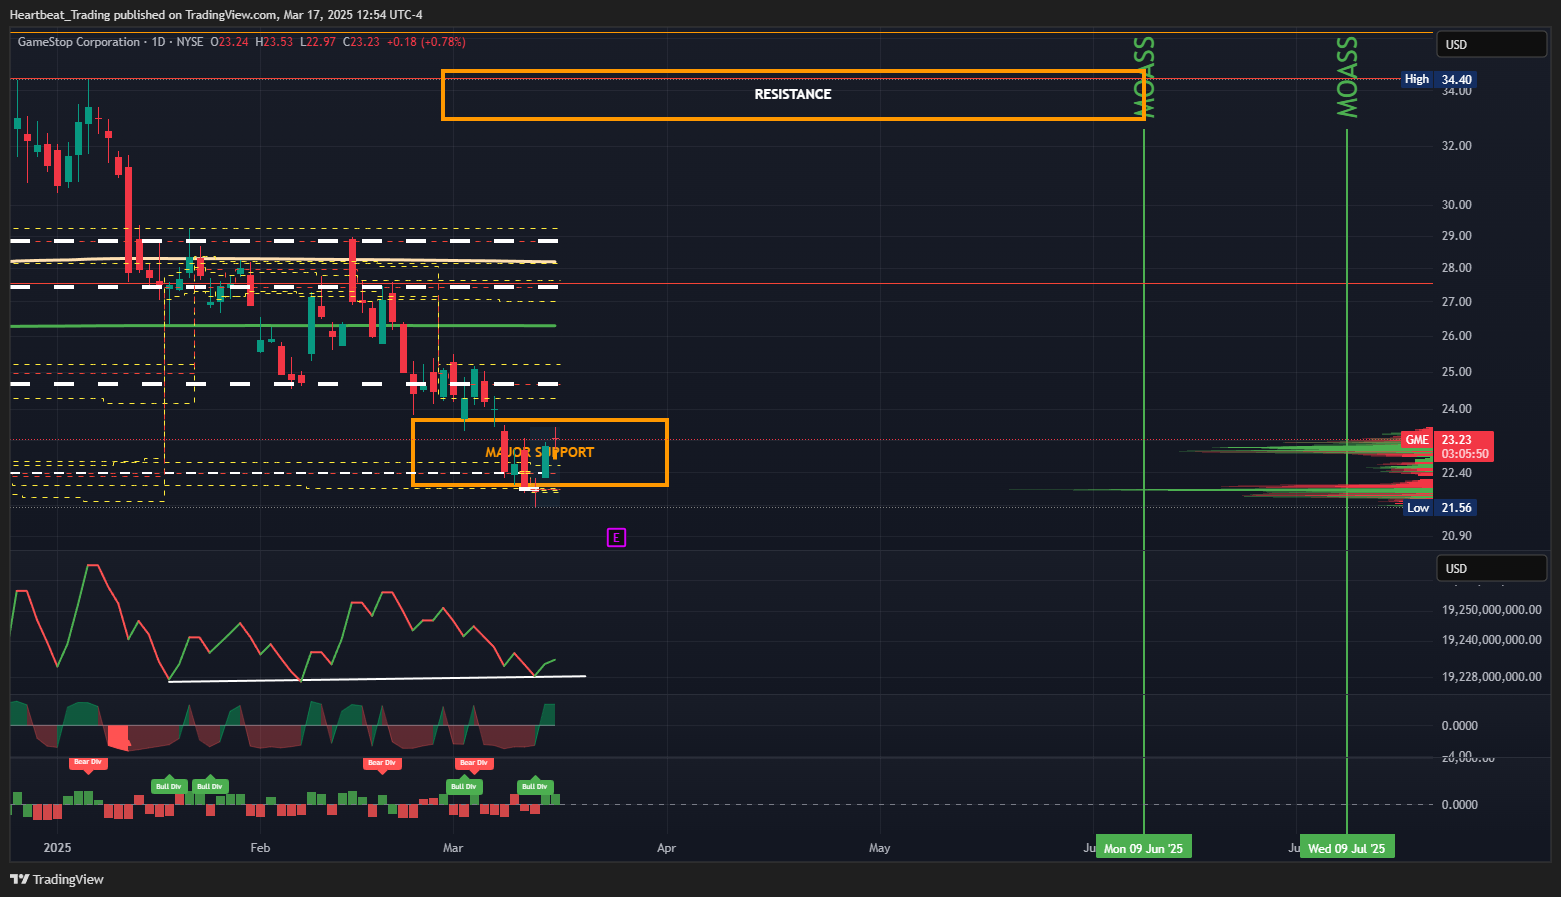This screenshot has width=1561, height=897.
Task: Click the low value L22.97
Action: click(318, 42)
